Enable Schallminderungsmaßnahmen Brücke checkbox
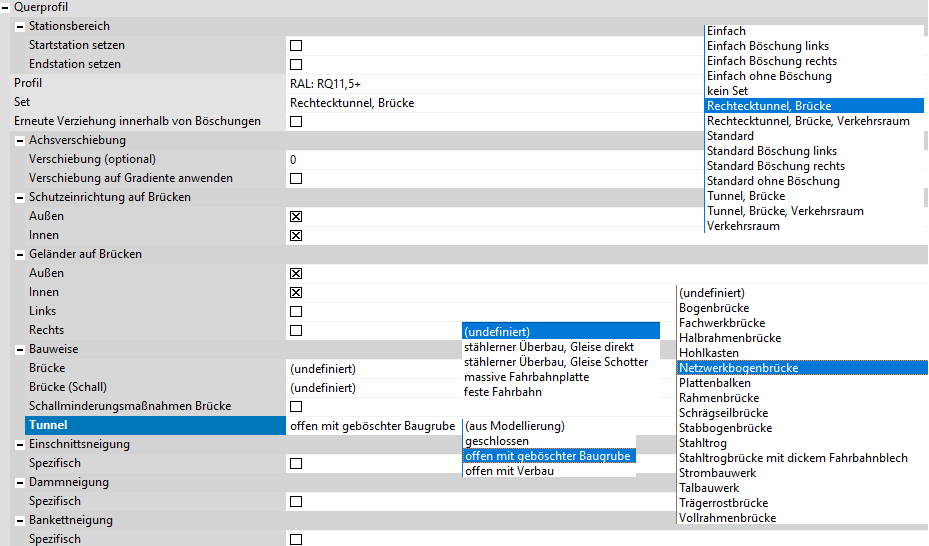 (x=296, y=407)
